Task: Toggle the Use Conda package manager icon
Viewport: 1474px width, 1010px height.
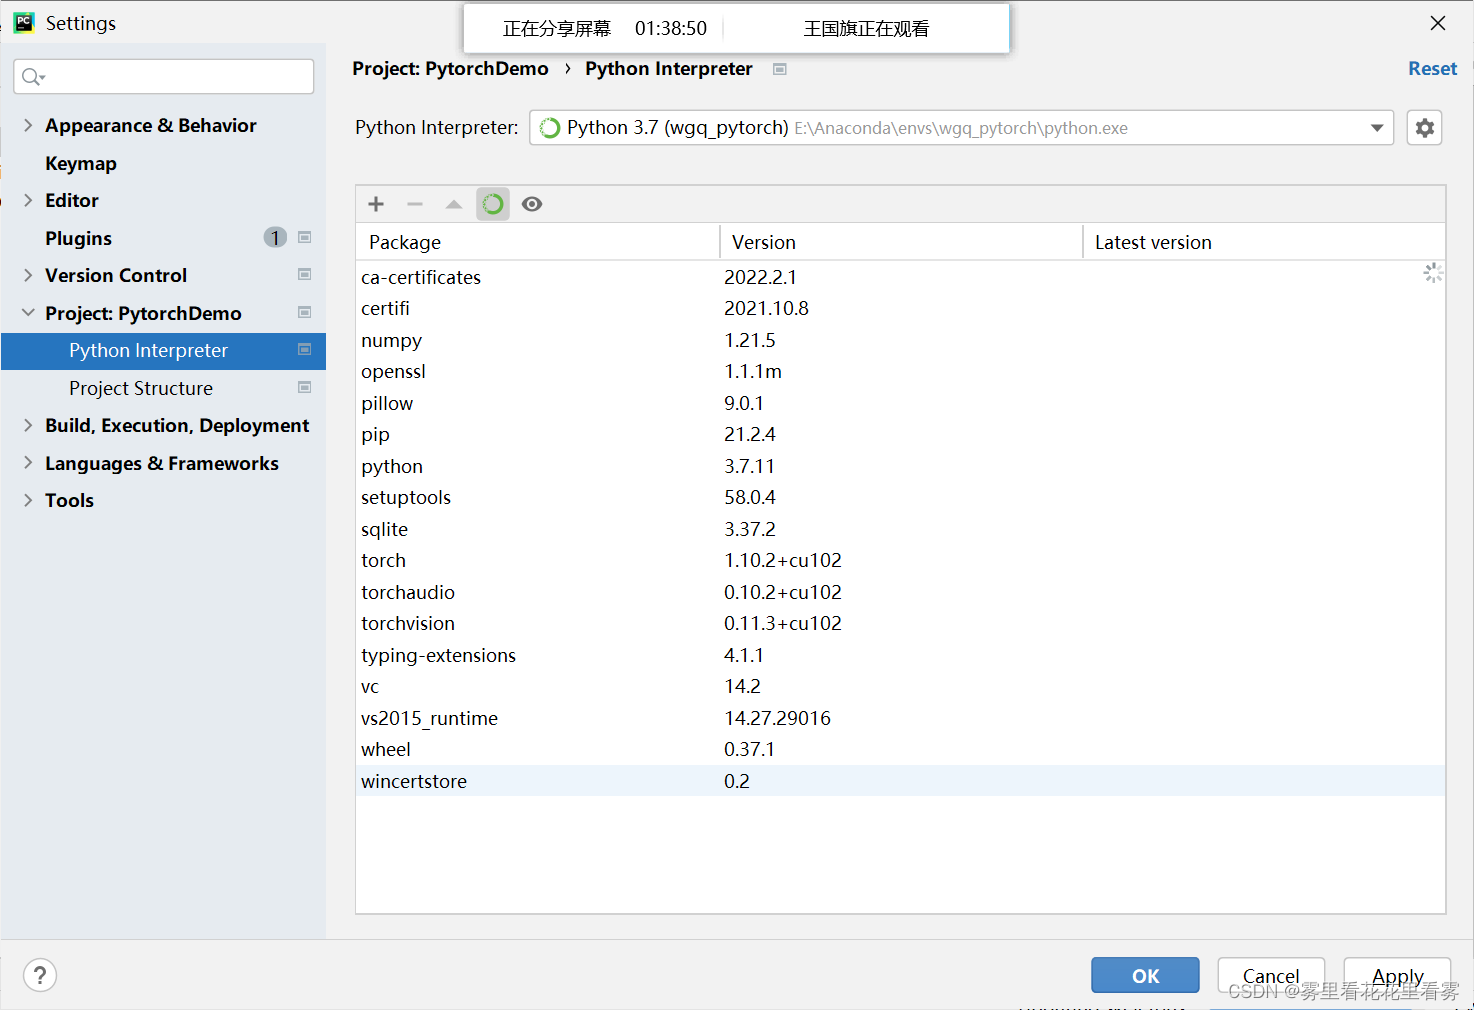Action: click(x=493, y=204)
